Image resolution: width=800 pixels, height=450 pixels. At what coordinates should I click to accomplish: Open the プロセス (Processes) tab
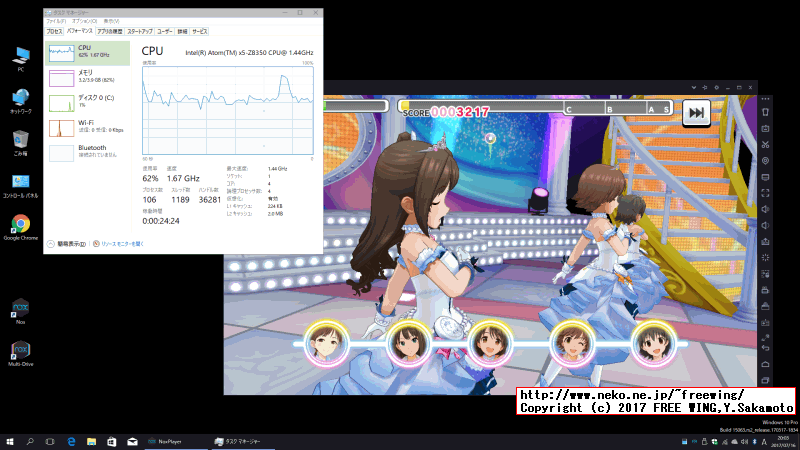point(54,32)
